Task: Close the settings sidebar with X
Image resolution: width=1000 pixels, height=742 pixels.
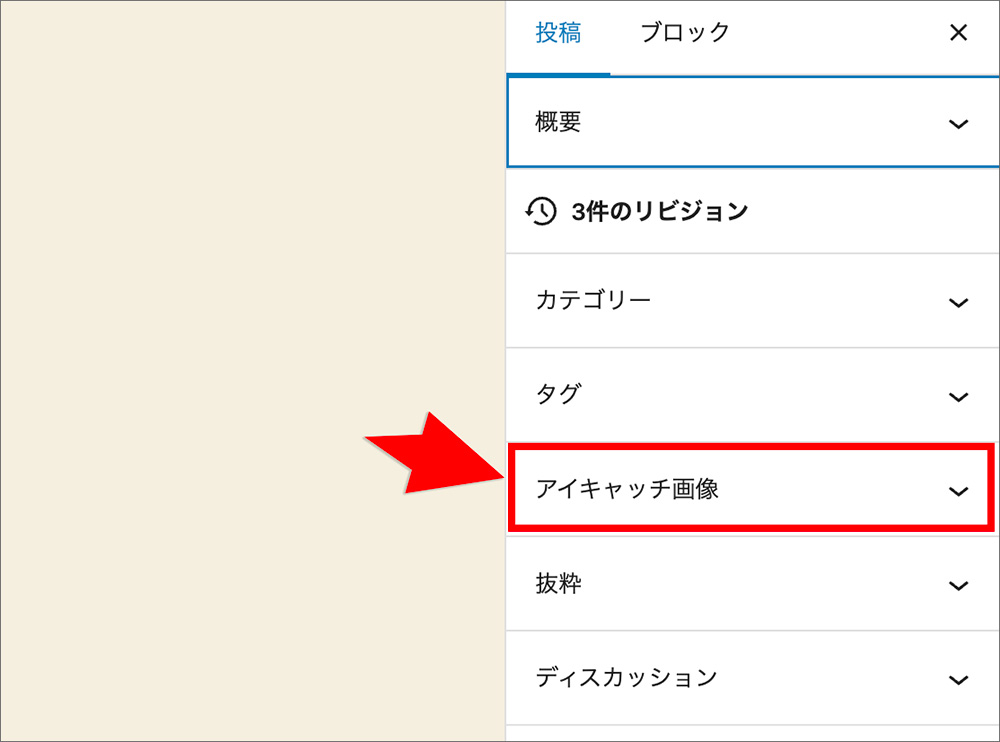Action: click(x=958, y=33)
